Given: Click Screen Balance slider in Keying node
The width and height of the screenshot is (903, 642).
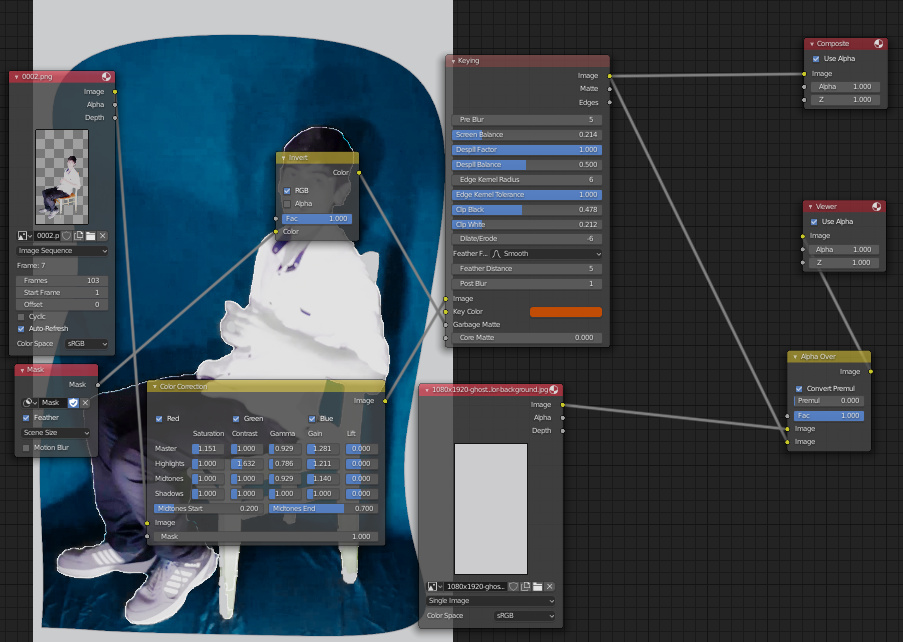Looking at the screenshot, I should 527,135.
